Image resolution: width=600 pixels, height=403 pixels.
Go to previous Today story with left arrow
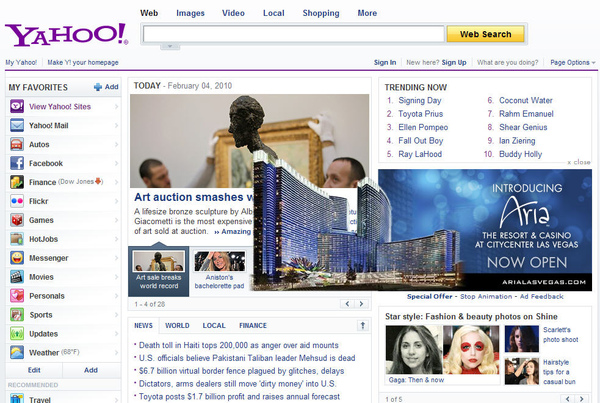tap(347, 304)
